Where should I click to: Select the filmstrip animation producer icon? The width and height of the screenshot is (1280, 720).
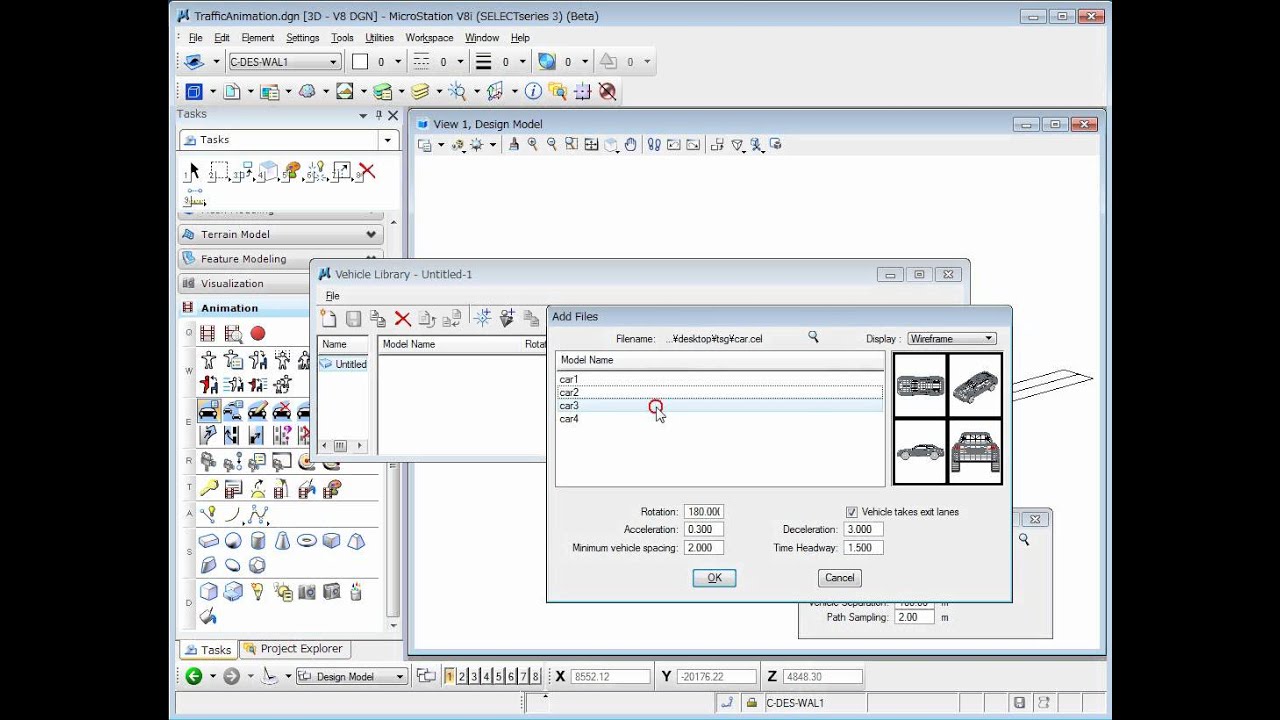pyautogui.click(x=208, y=334)
